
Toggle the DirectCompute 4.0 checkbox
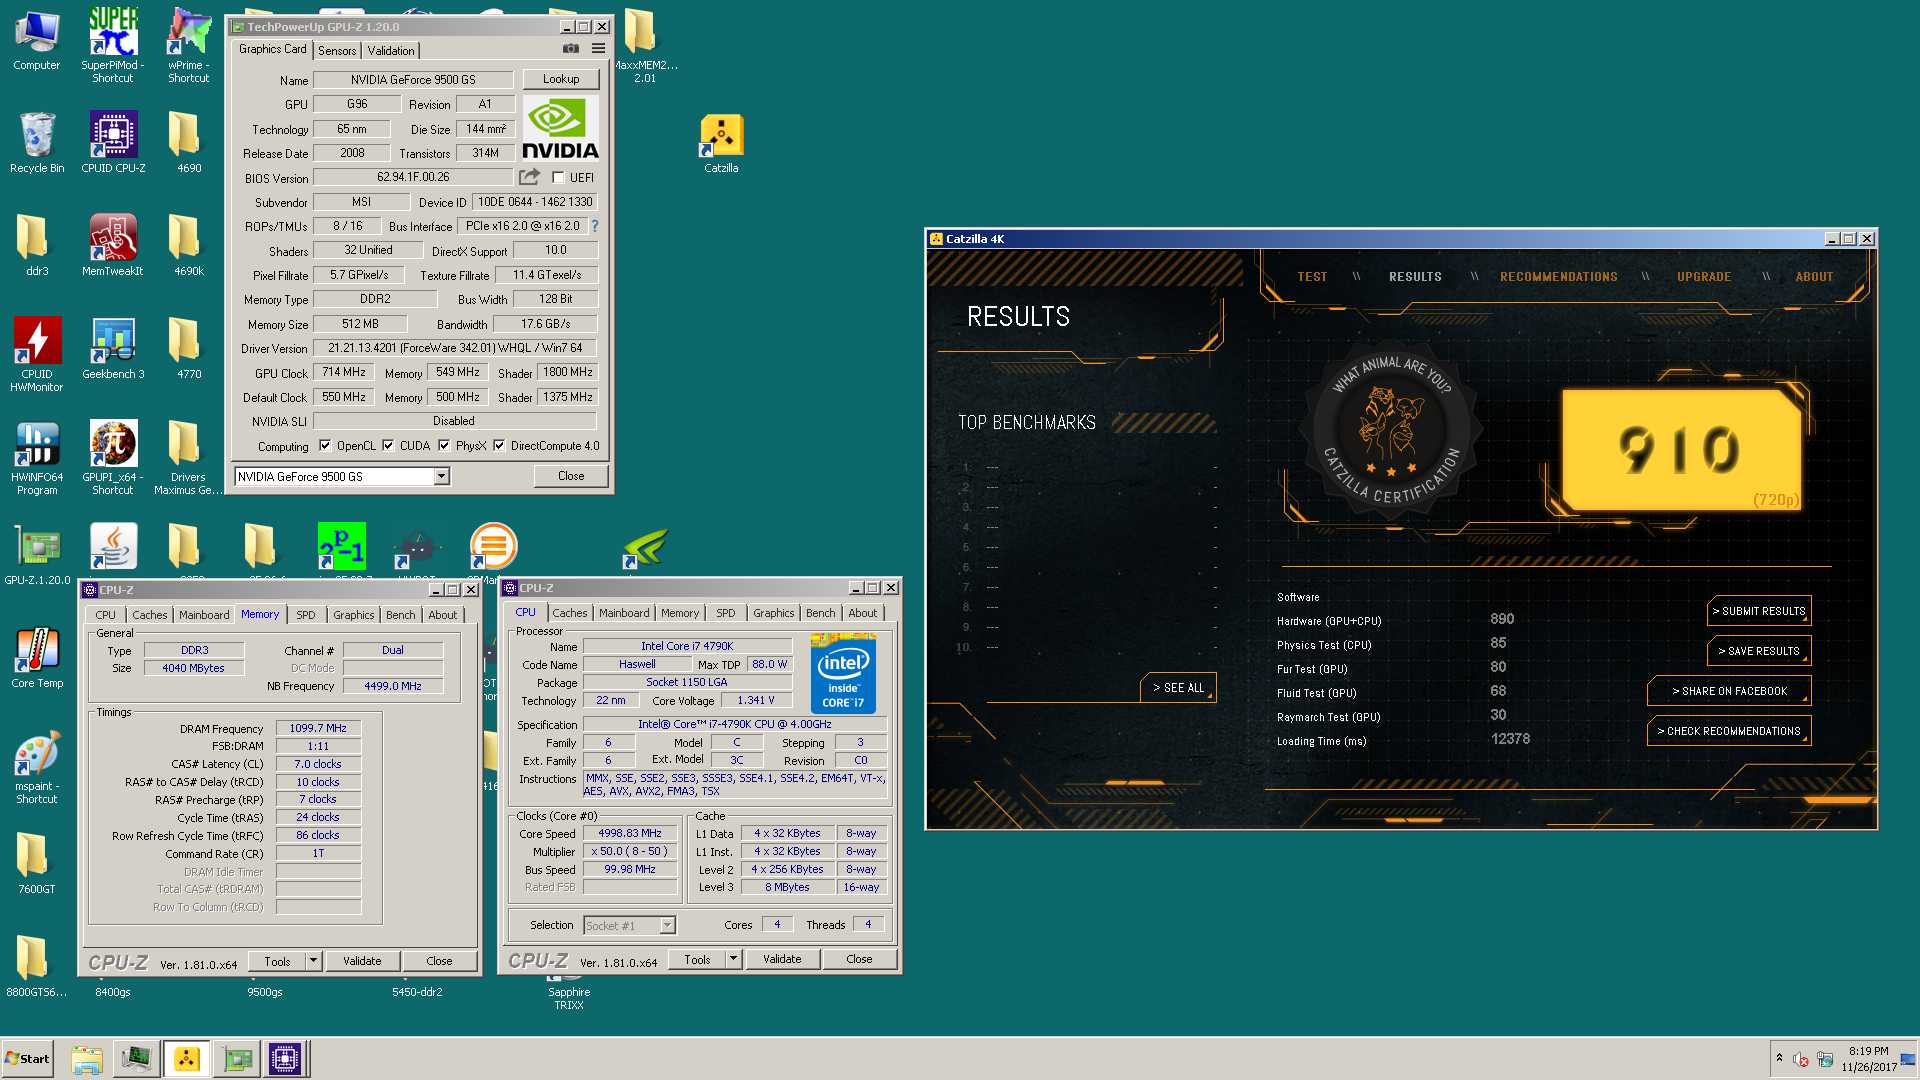point(499,446)
